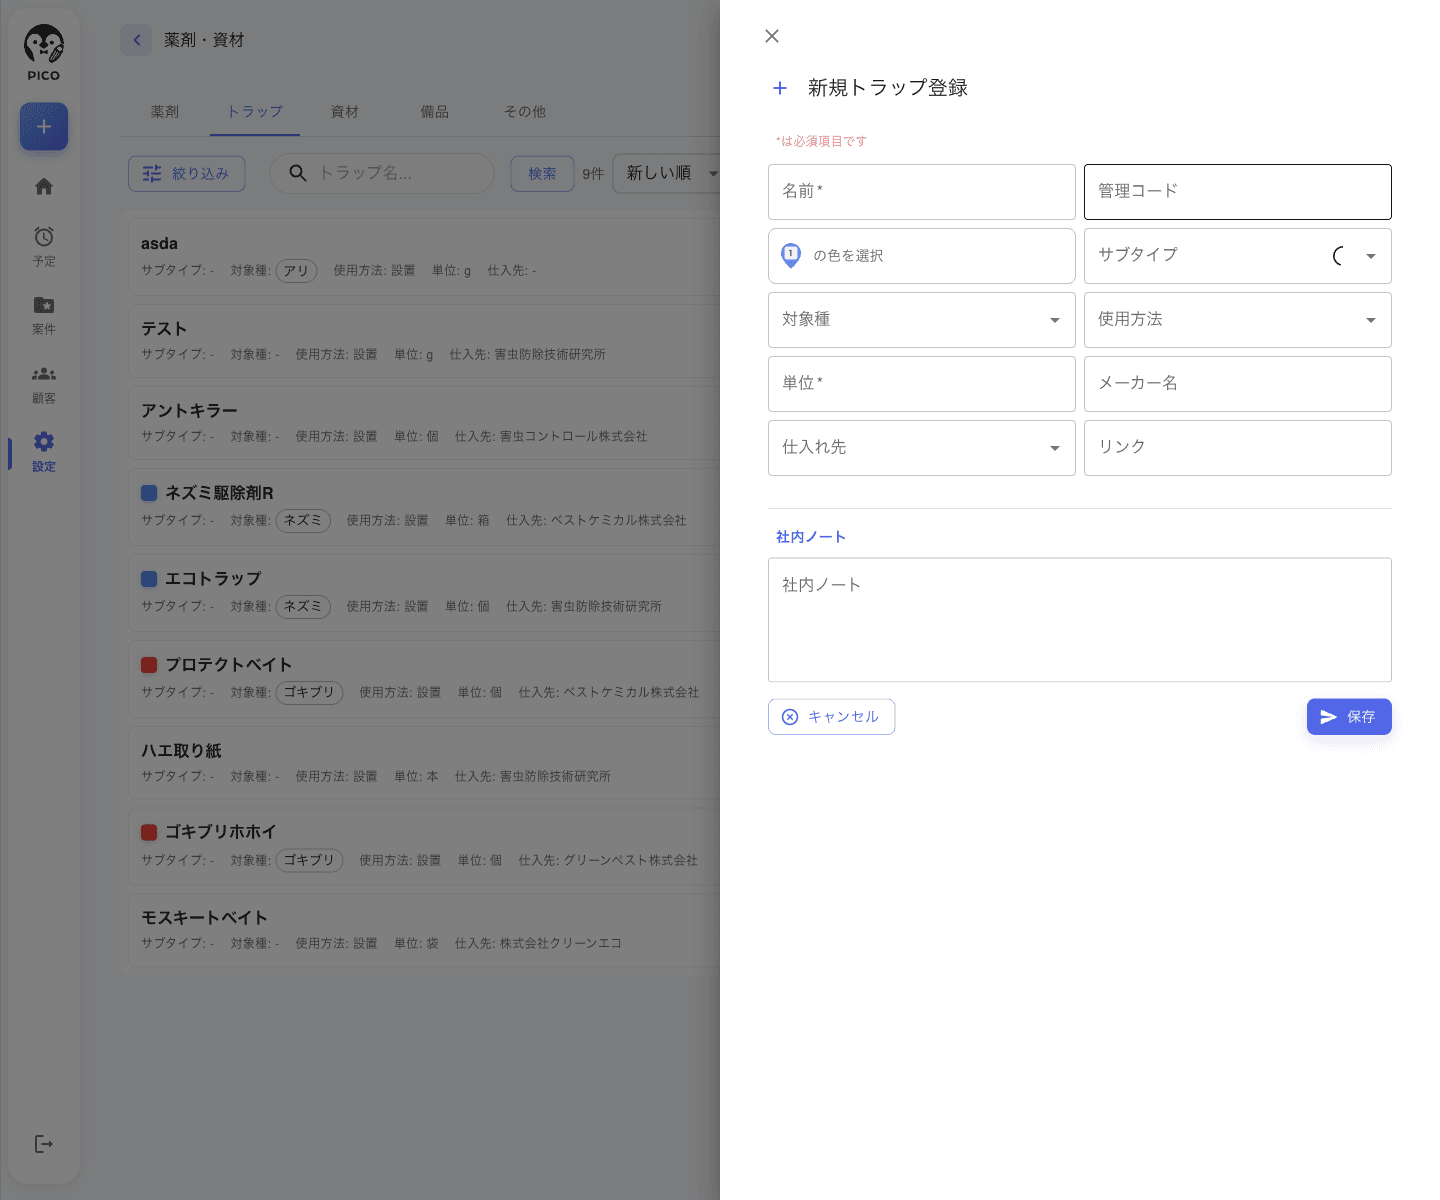The width and height of the screenshot is (1440, 1200).
Task: Click the plus icon beside 新規トラップ登録
Action: (x=780, y=88)
